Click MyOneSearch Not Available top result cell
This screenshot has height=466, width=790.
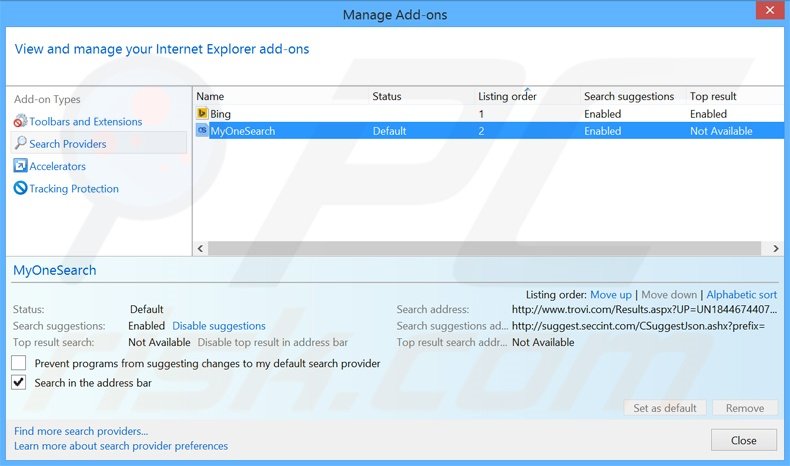click(x=721, y=131)
